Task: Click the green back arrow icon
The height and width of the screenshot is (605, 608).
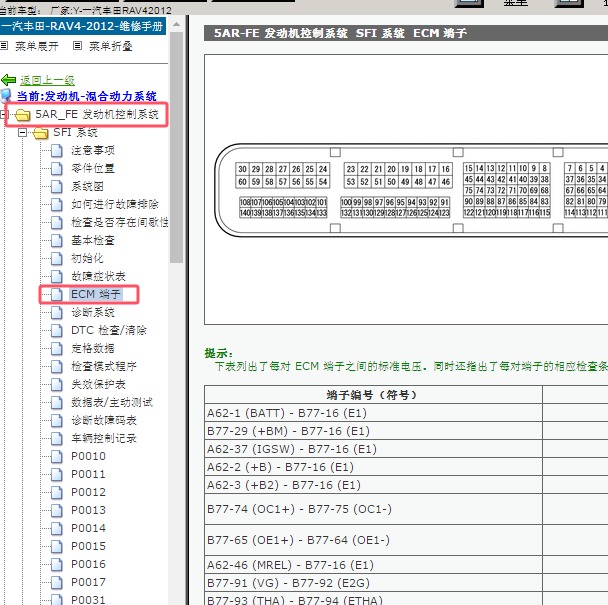Action: [8, 80]
